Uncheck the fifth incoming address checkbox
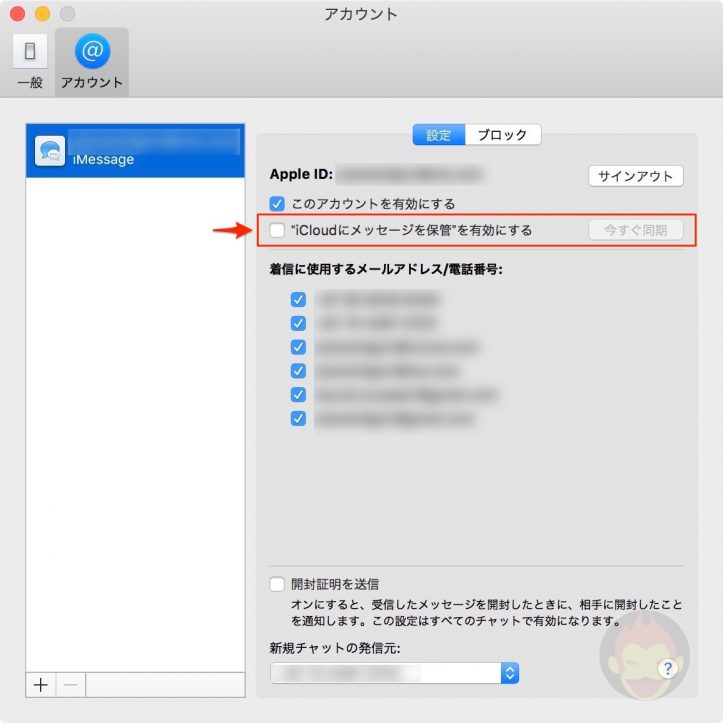Viewport: 723px width, 723px height. tap(298, 395)
